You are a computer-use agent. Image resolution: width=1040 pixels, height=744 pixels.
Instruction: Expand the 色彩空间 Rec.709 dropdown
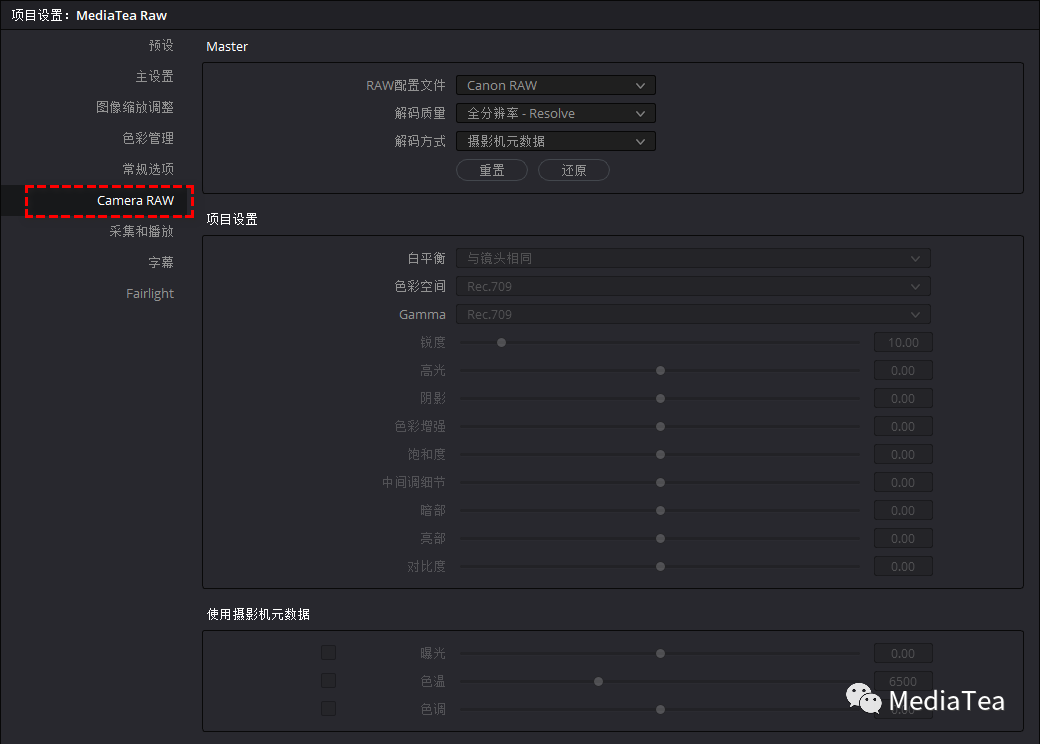[x=693, y=286]
